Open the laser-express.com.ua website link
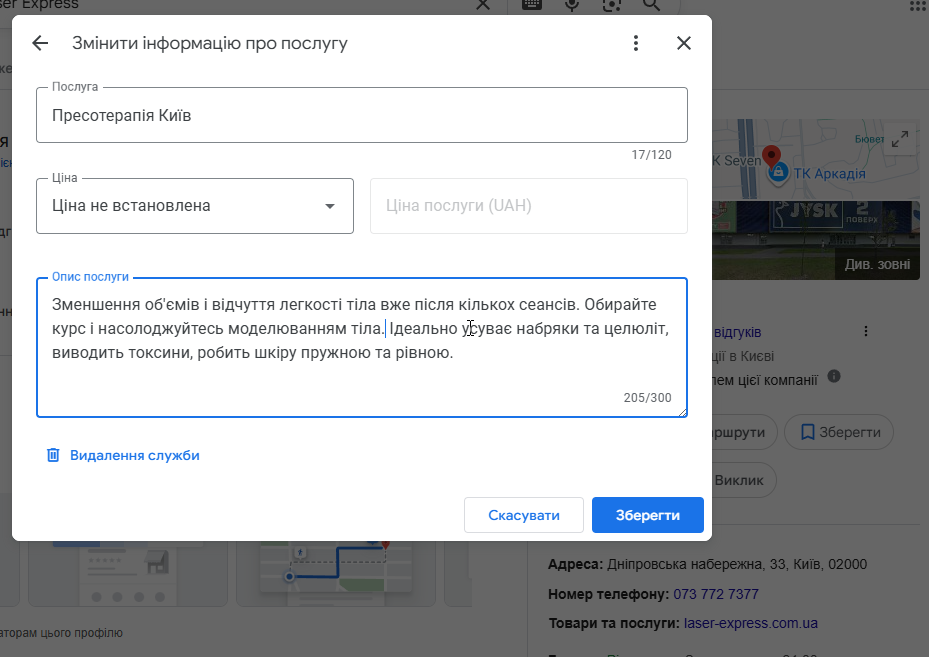 [x=751, y=623]
